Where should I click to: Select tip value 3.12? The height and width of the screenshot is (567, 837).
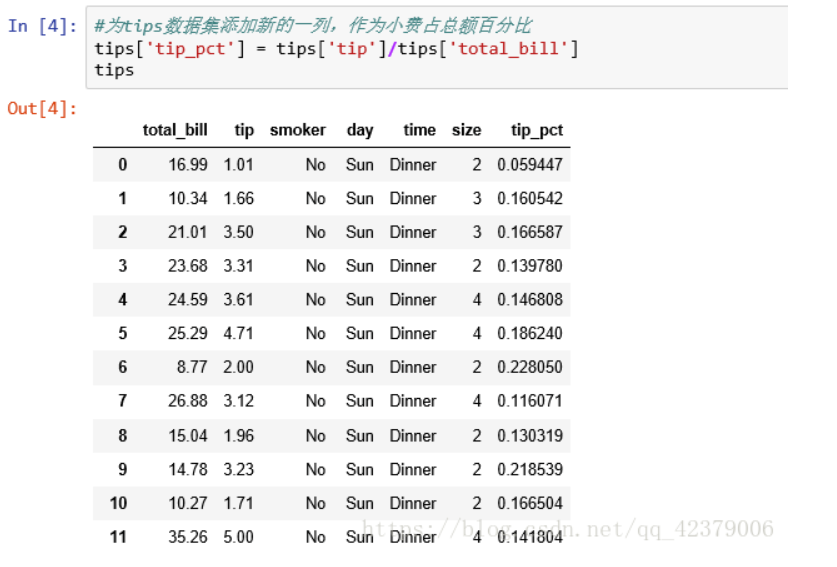239,401
